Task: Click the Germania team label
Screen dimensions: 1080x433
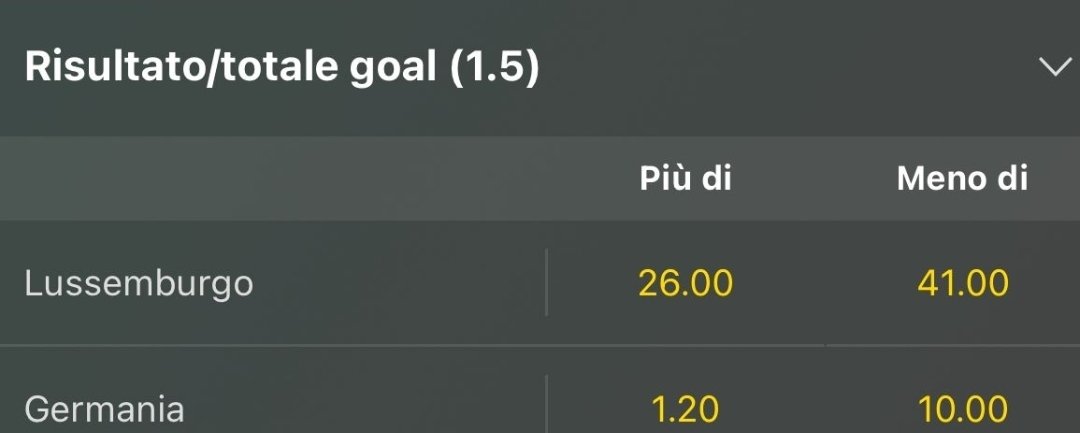Action: pyautogui.click(x=104, y=409)
